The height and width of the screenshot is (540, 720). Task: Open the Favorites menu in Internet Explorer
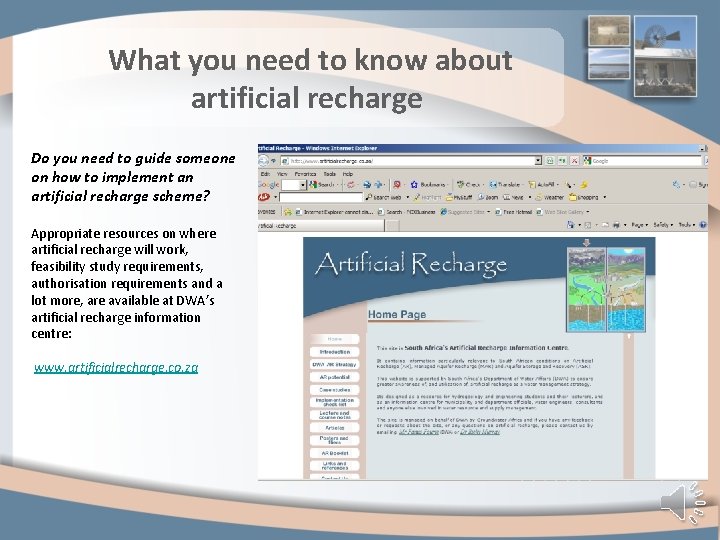(x=305, y=174)
